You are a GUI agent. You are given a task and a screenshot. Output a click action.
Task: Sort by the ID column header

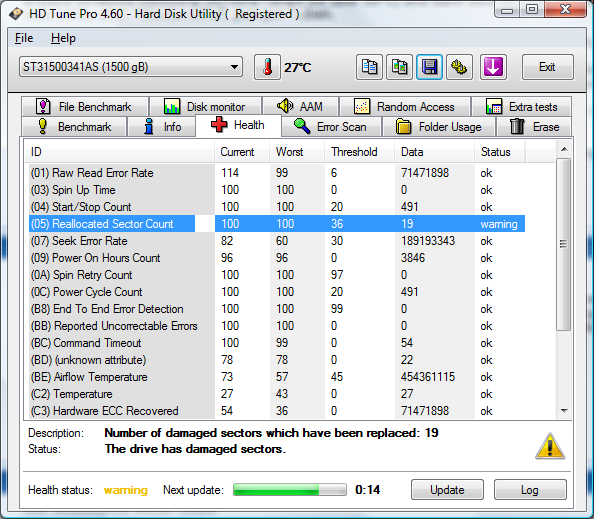point(119,152)
